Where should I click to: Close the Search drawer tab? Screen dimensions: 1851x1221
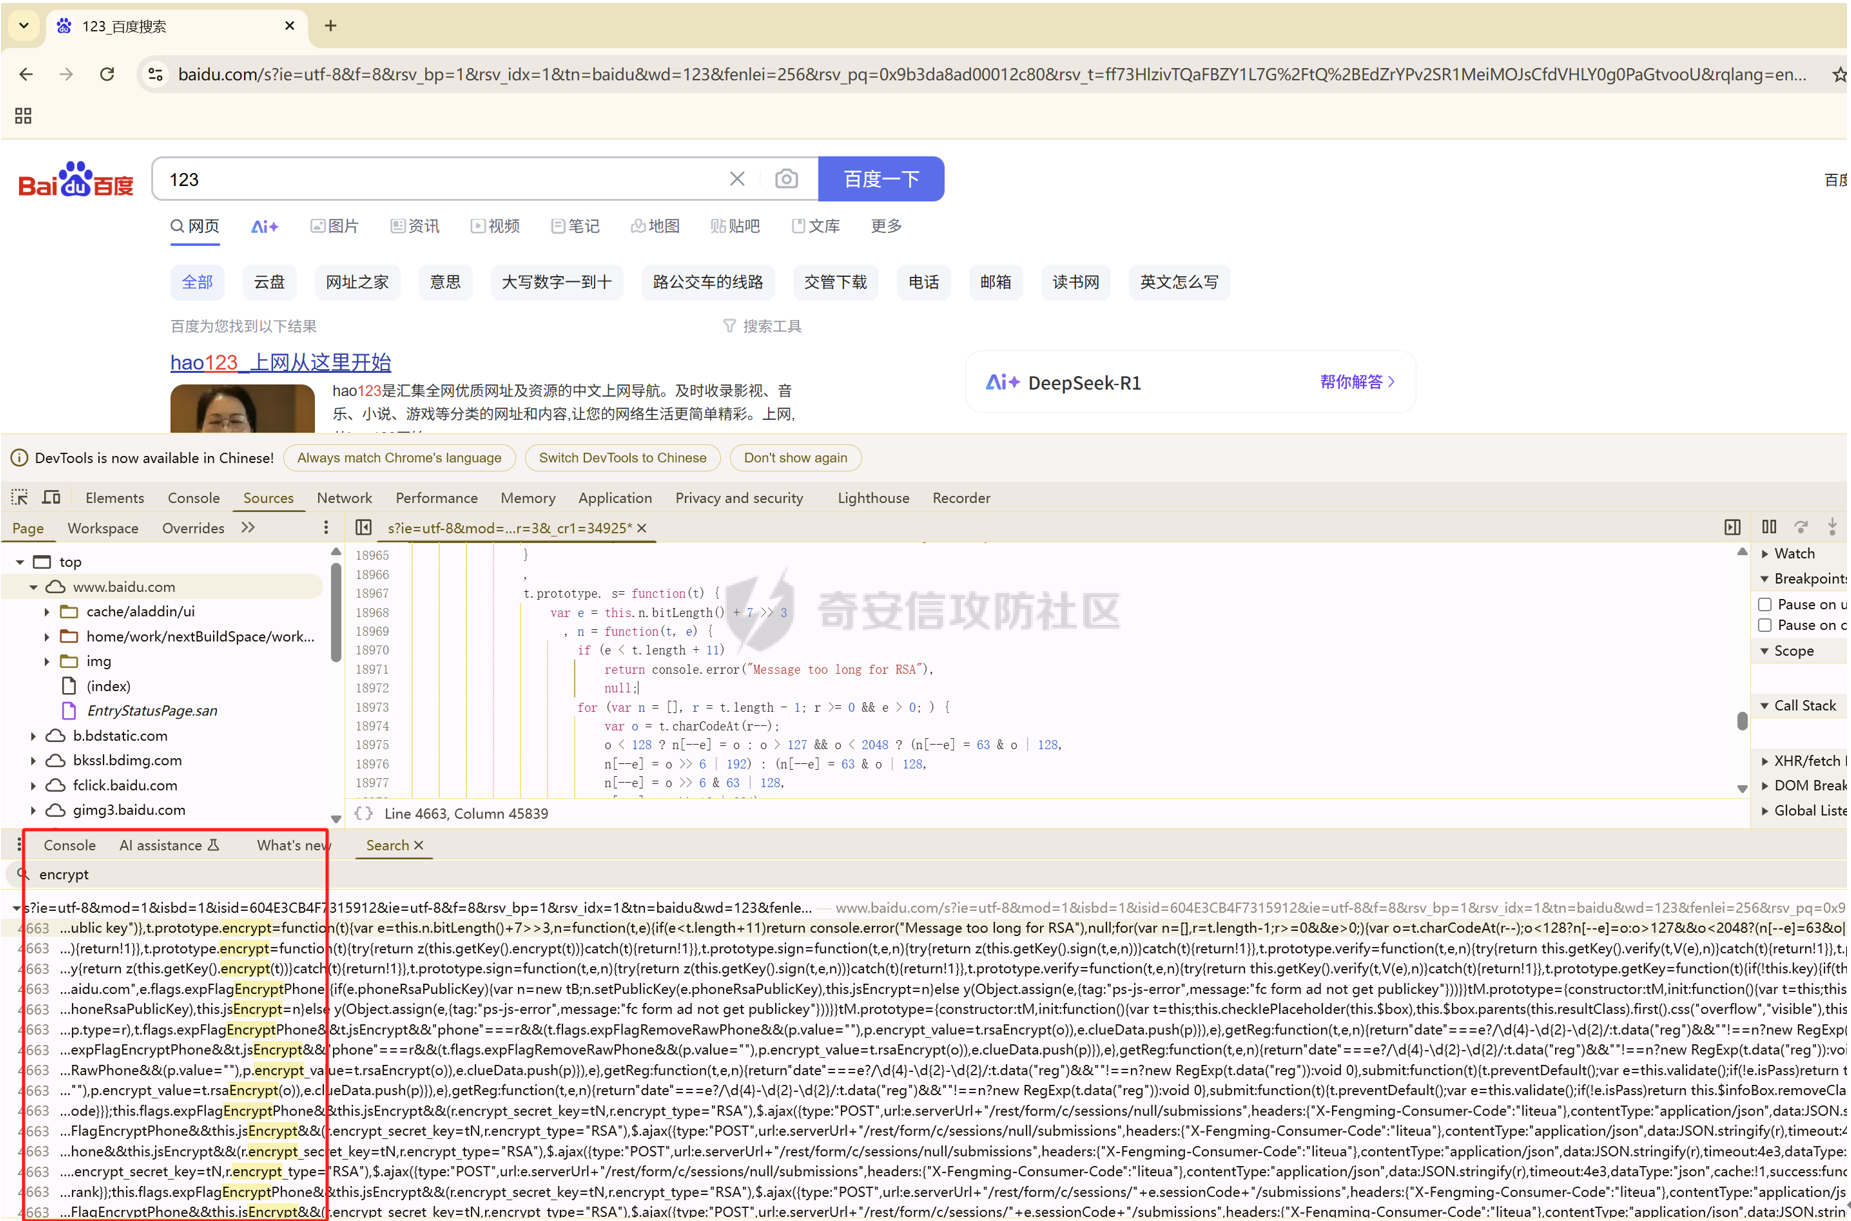[419, 845]
